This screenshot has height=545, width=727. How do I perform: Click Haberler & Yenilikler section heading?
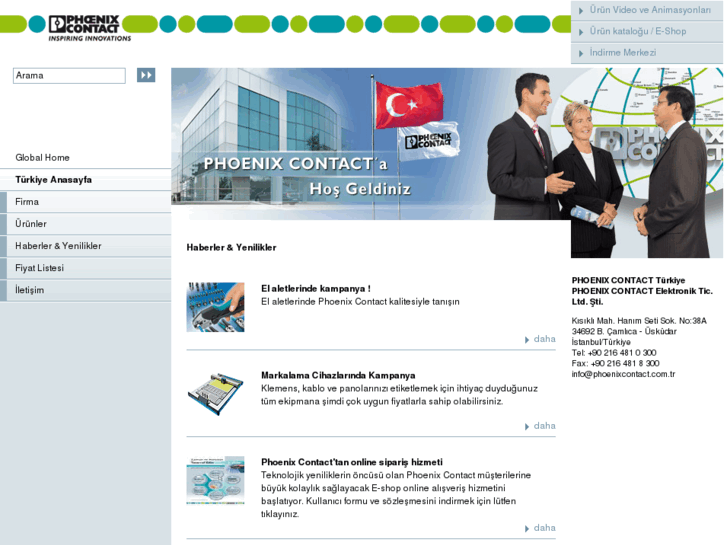(231, 247)
